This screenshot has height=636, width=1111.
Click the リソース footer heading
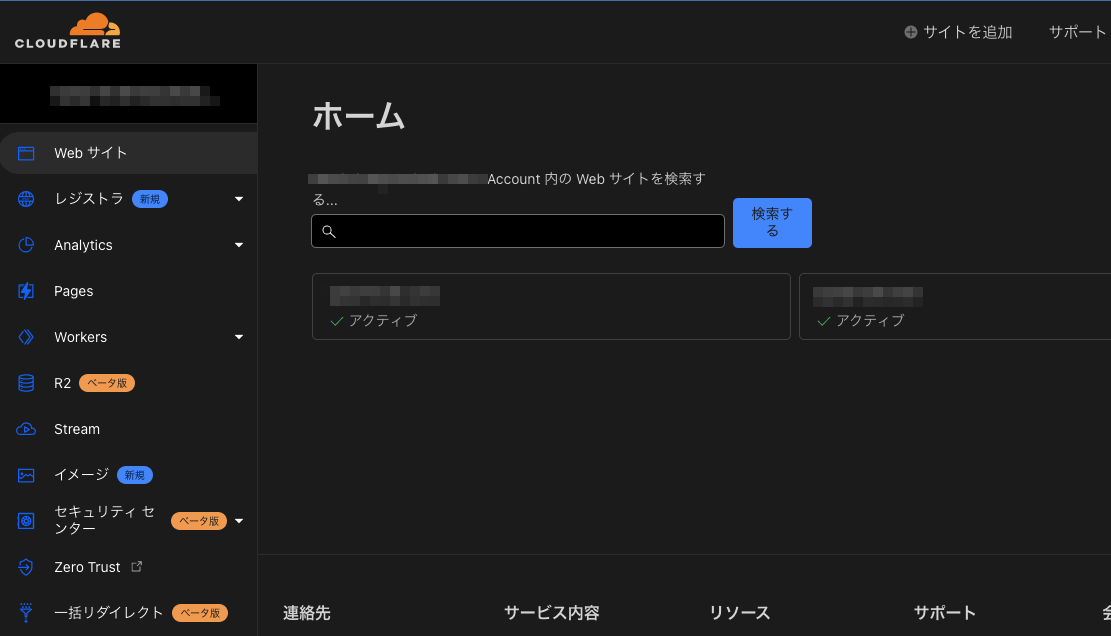click(740, 613)
